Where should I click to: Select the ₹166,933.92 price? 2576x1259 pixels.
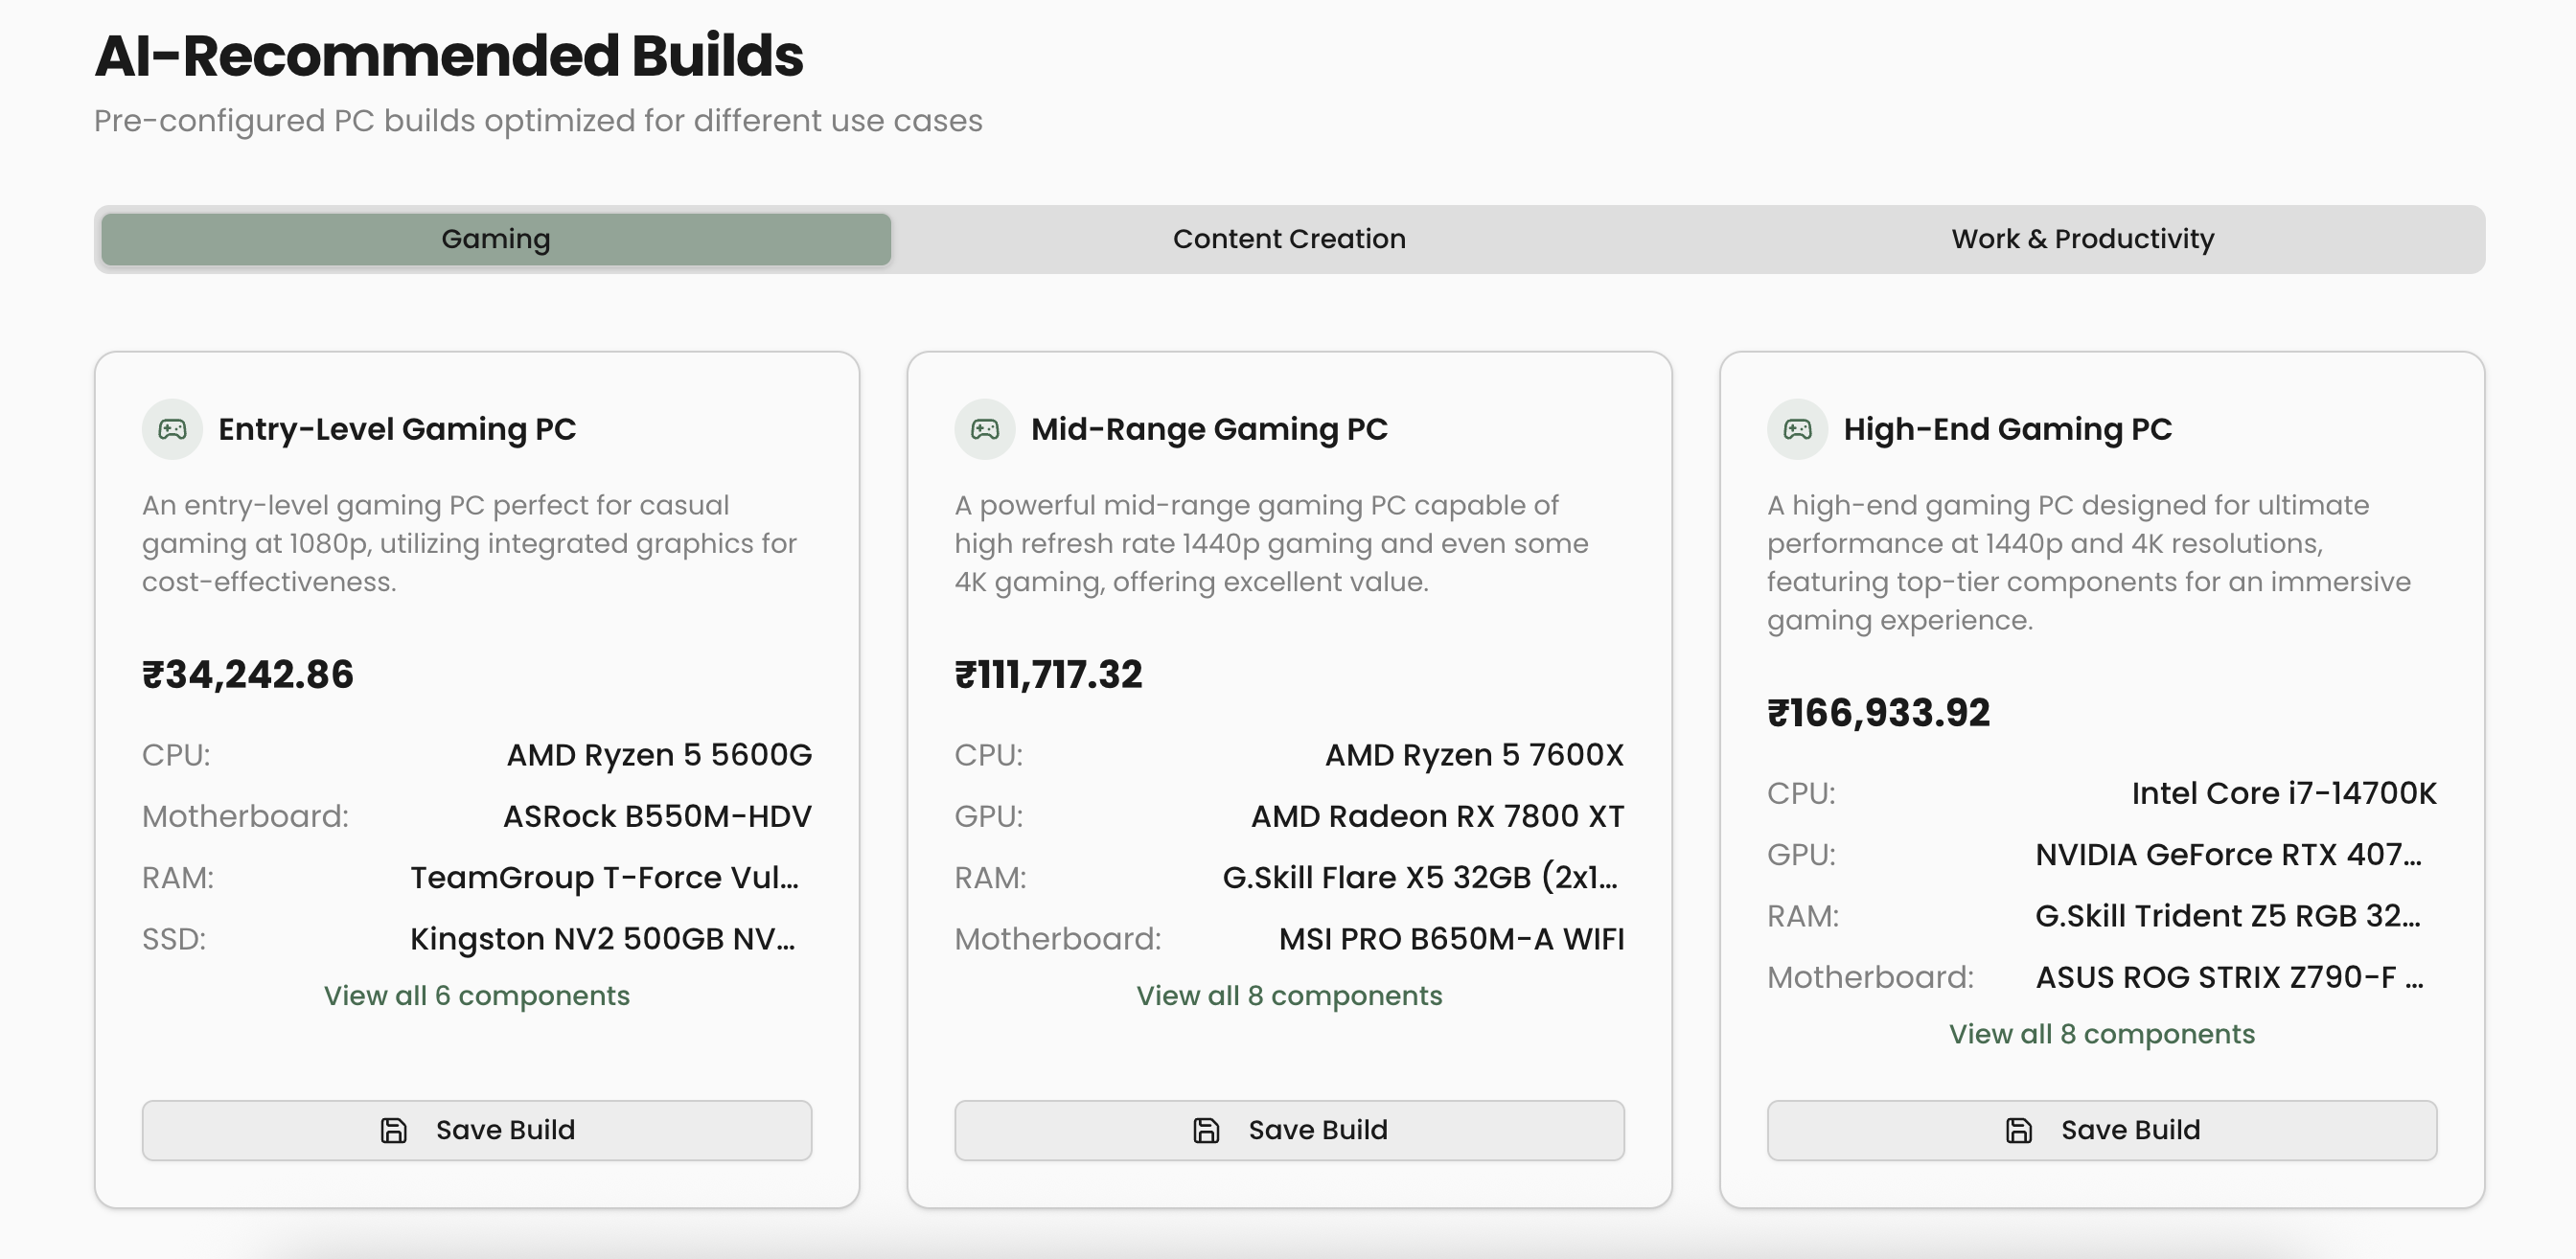[1879, 713]
